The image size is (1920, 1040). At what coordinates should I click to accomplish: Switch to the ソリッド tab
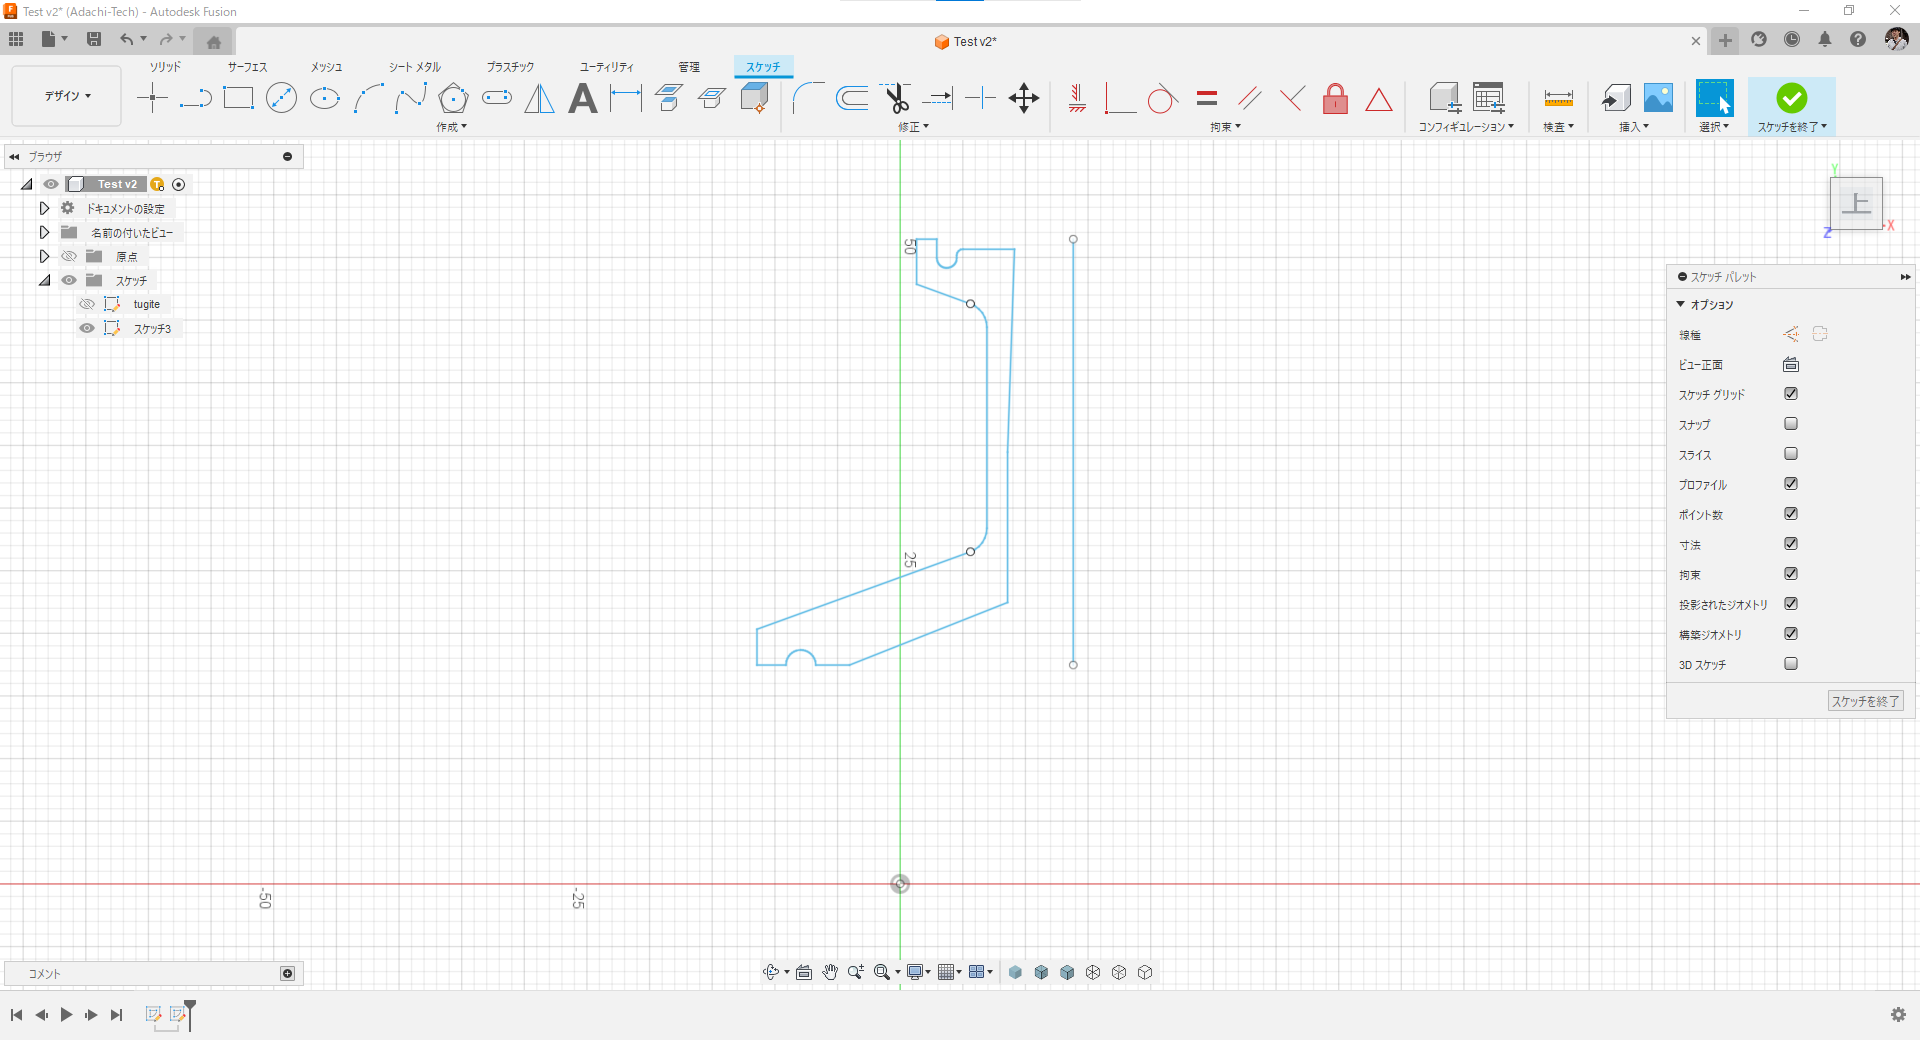165,67
